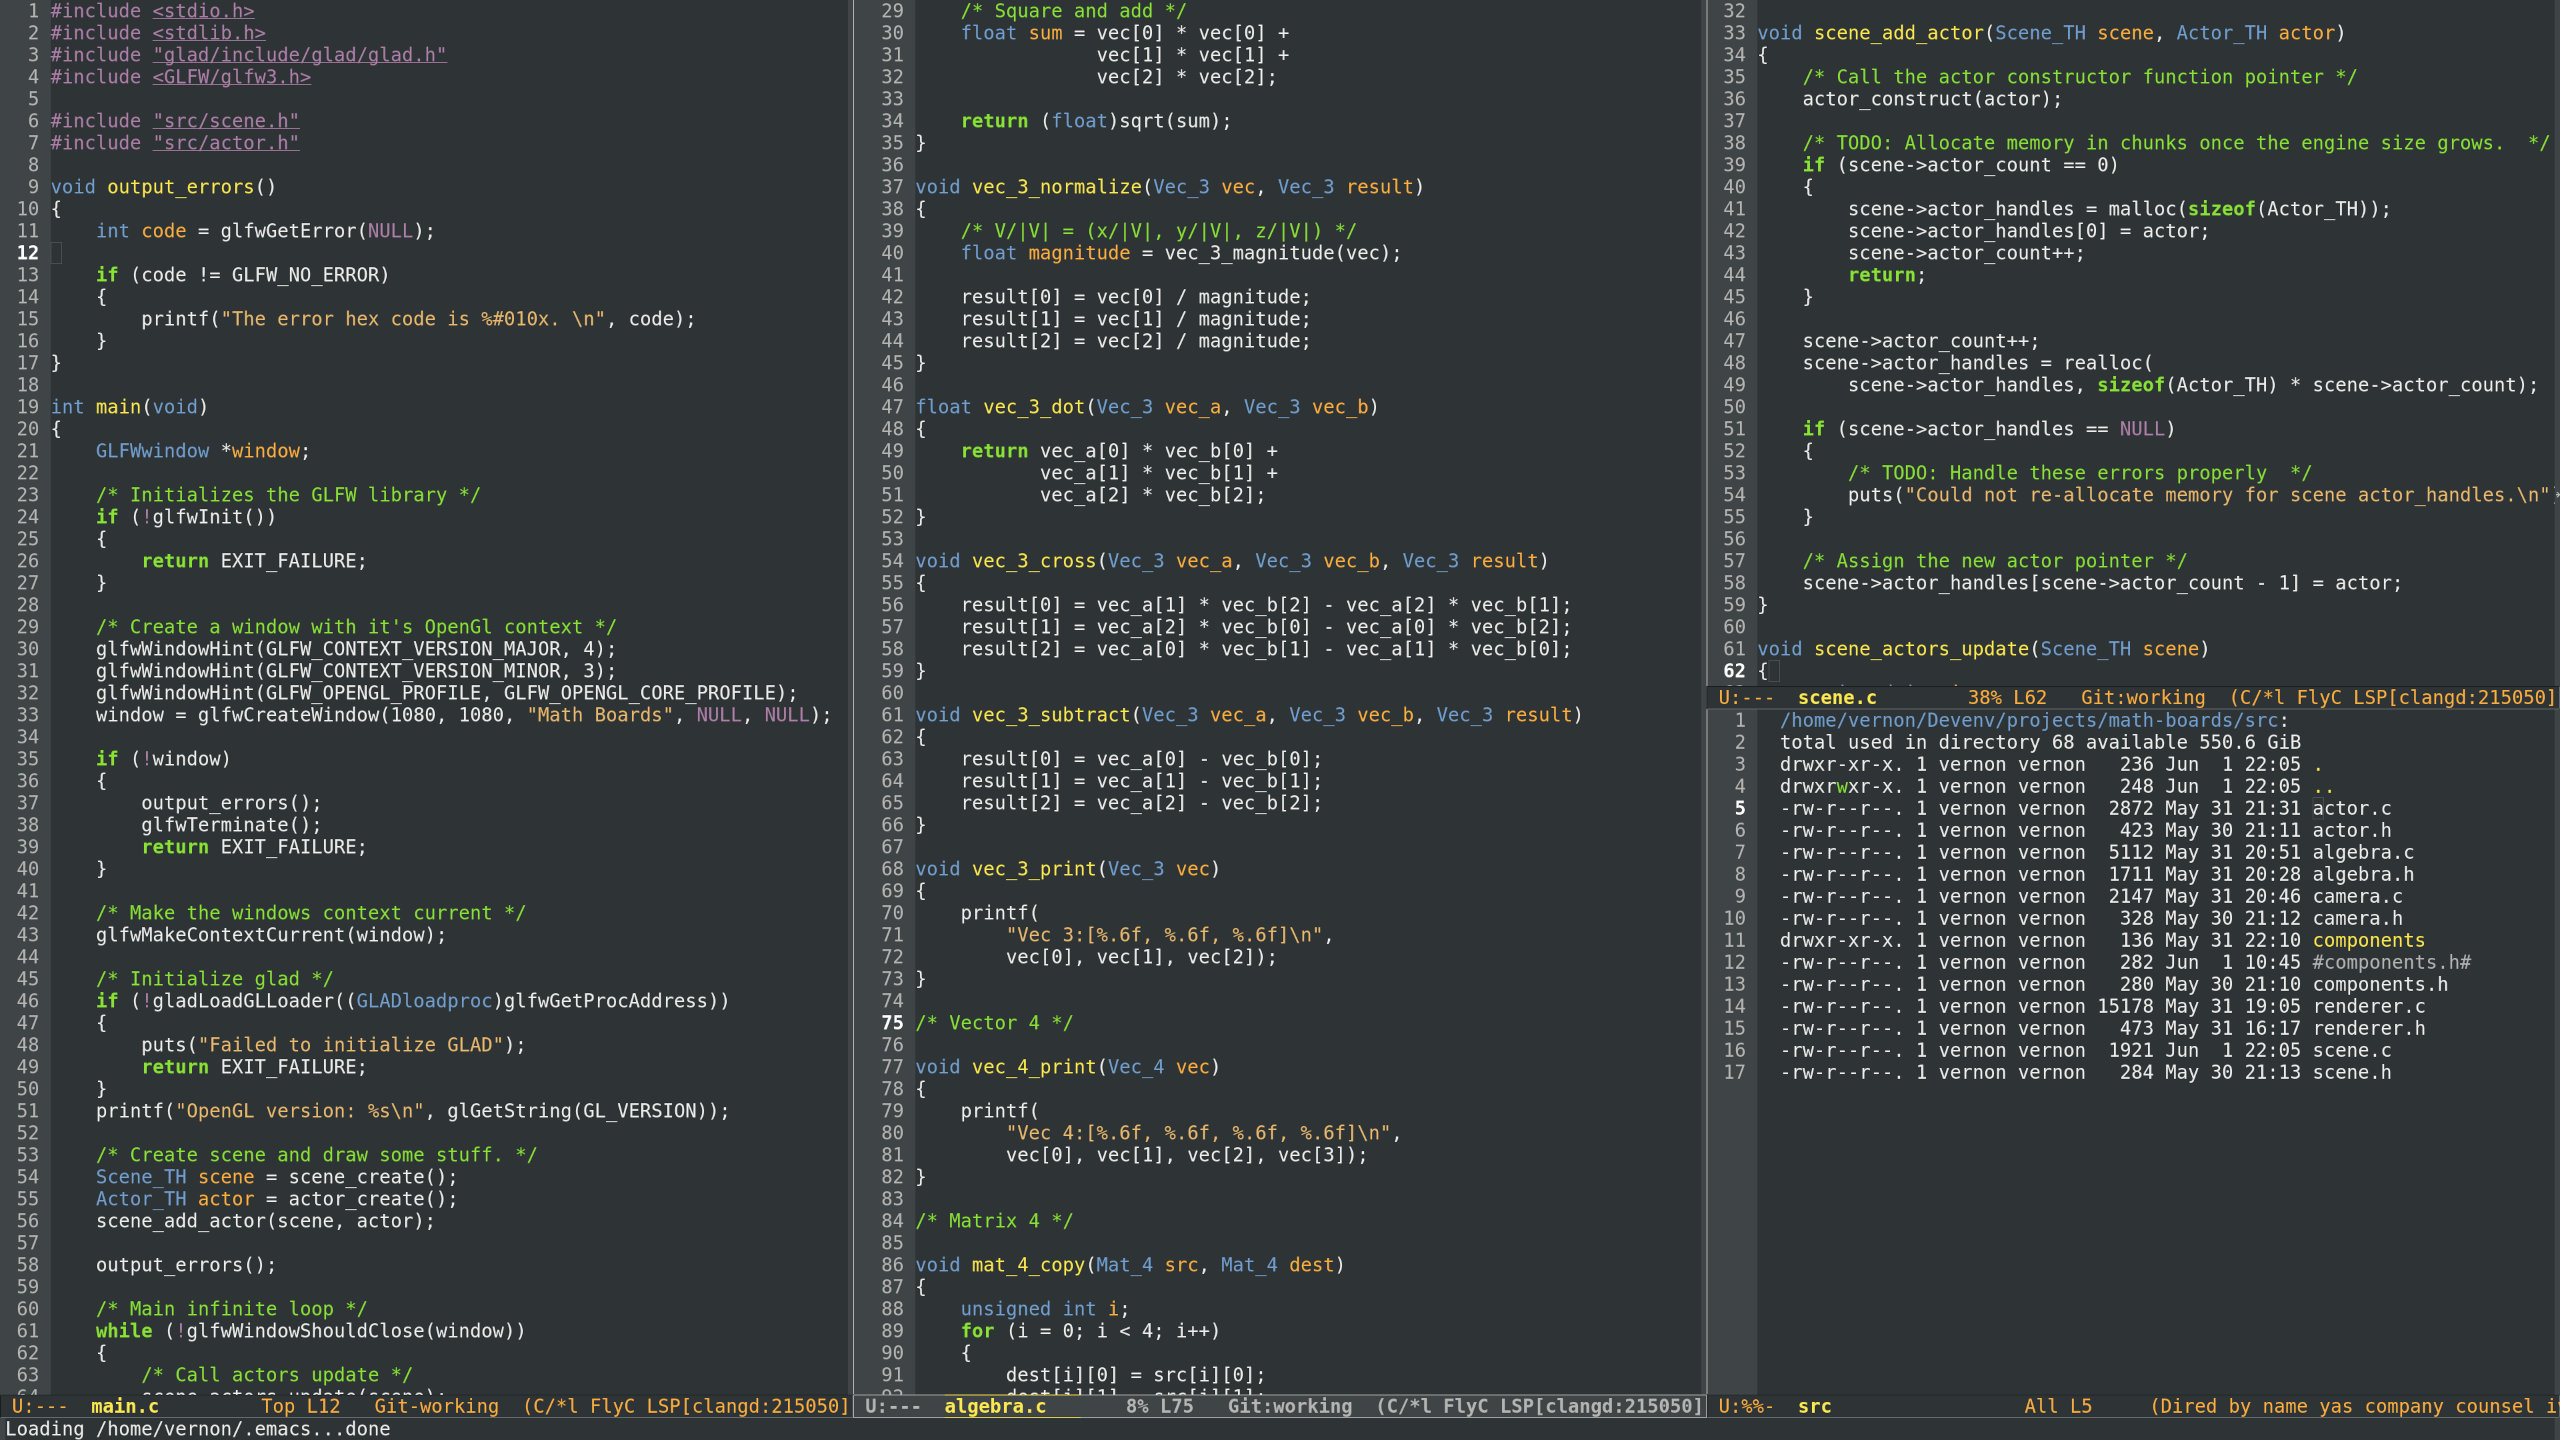
Task: Click algebra.c buffer name in mode line
Action: click(994, 1406)
